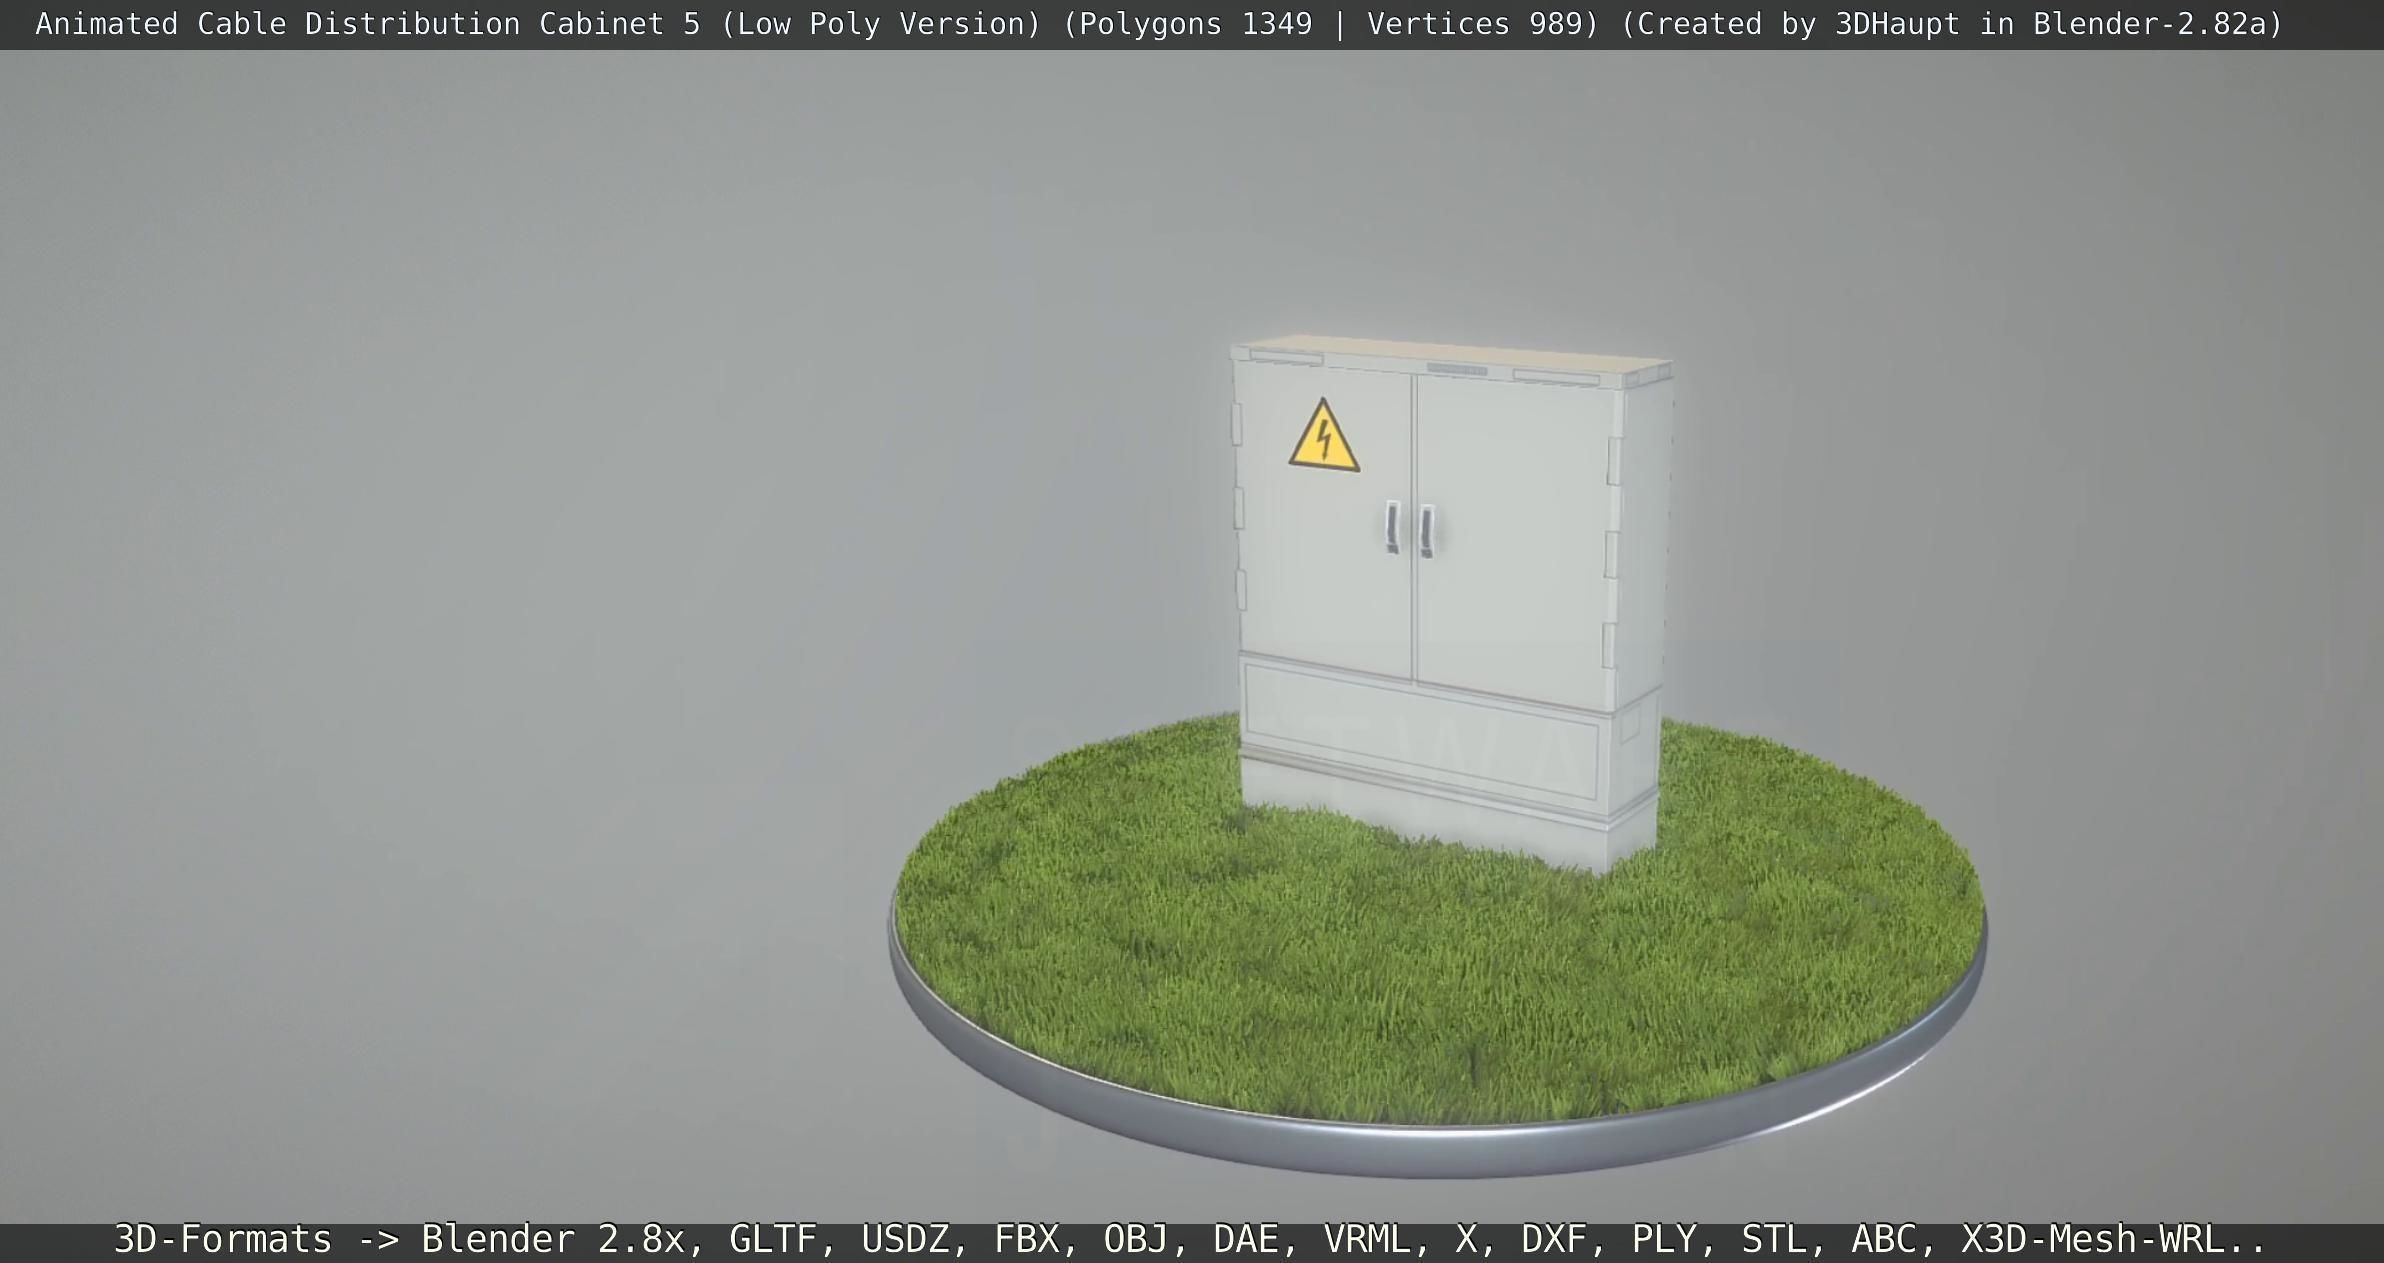Click the text '(Polygons 1349 | Vertices 989)'

tap(1331, 24)
